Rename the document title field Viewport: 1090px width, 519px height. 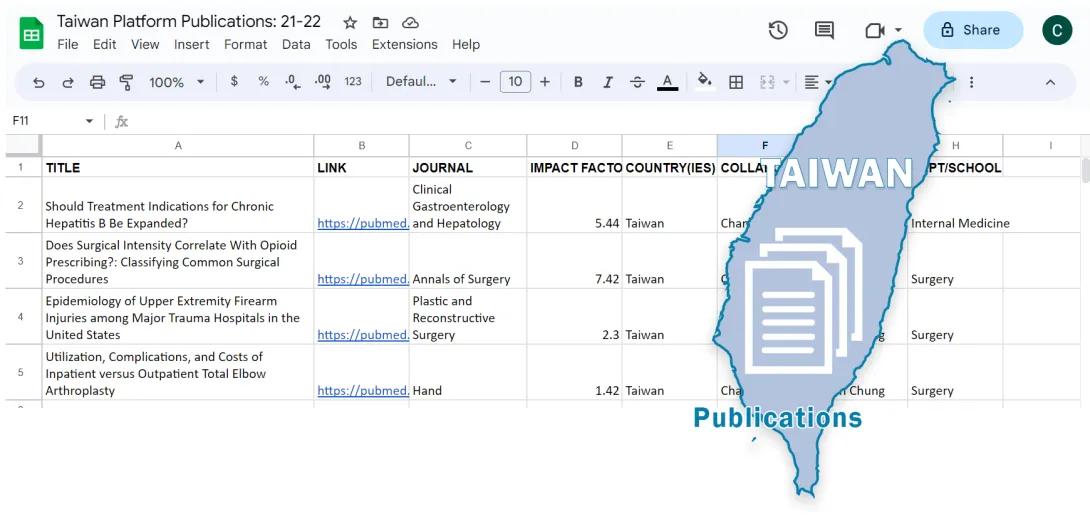[189, 22]
